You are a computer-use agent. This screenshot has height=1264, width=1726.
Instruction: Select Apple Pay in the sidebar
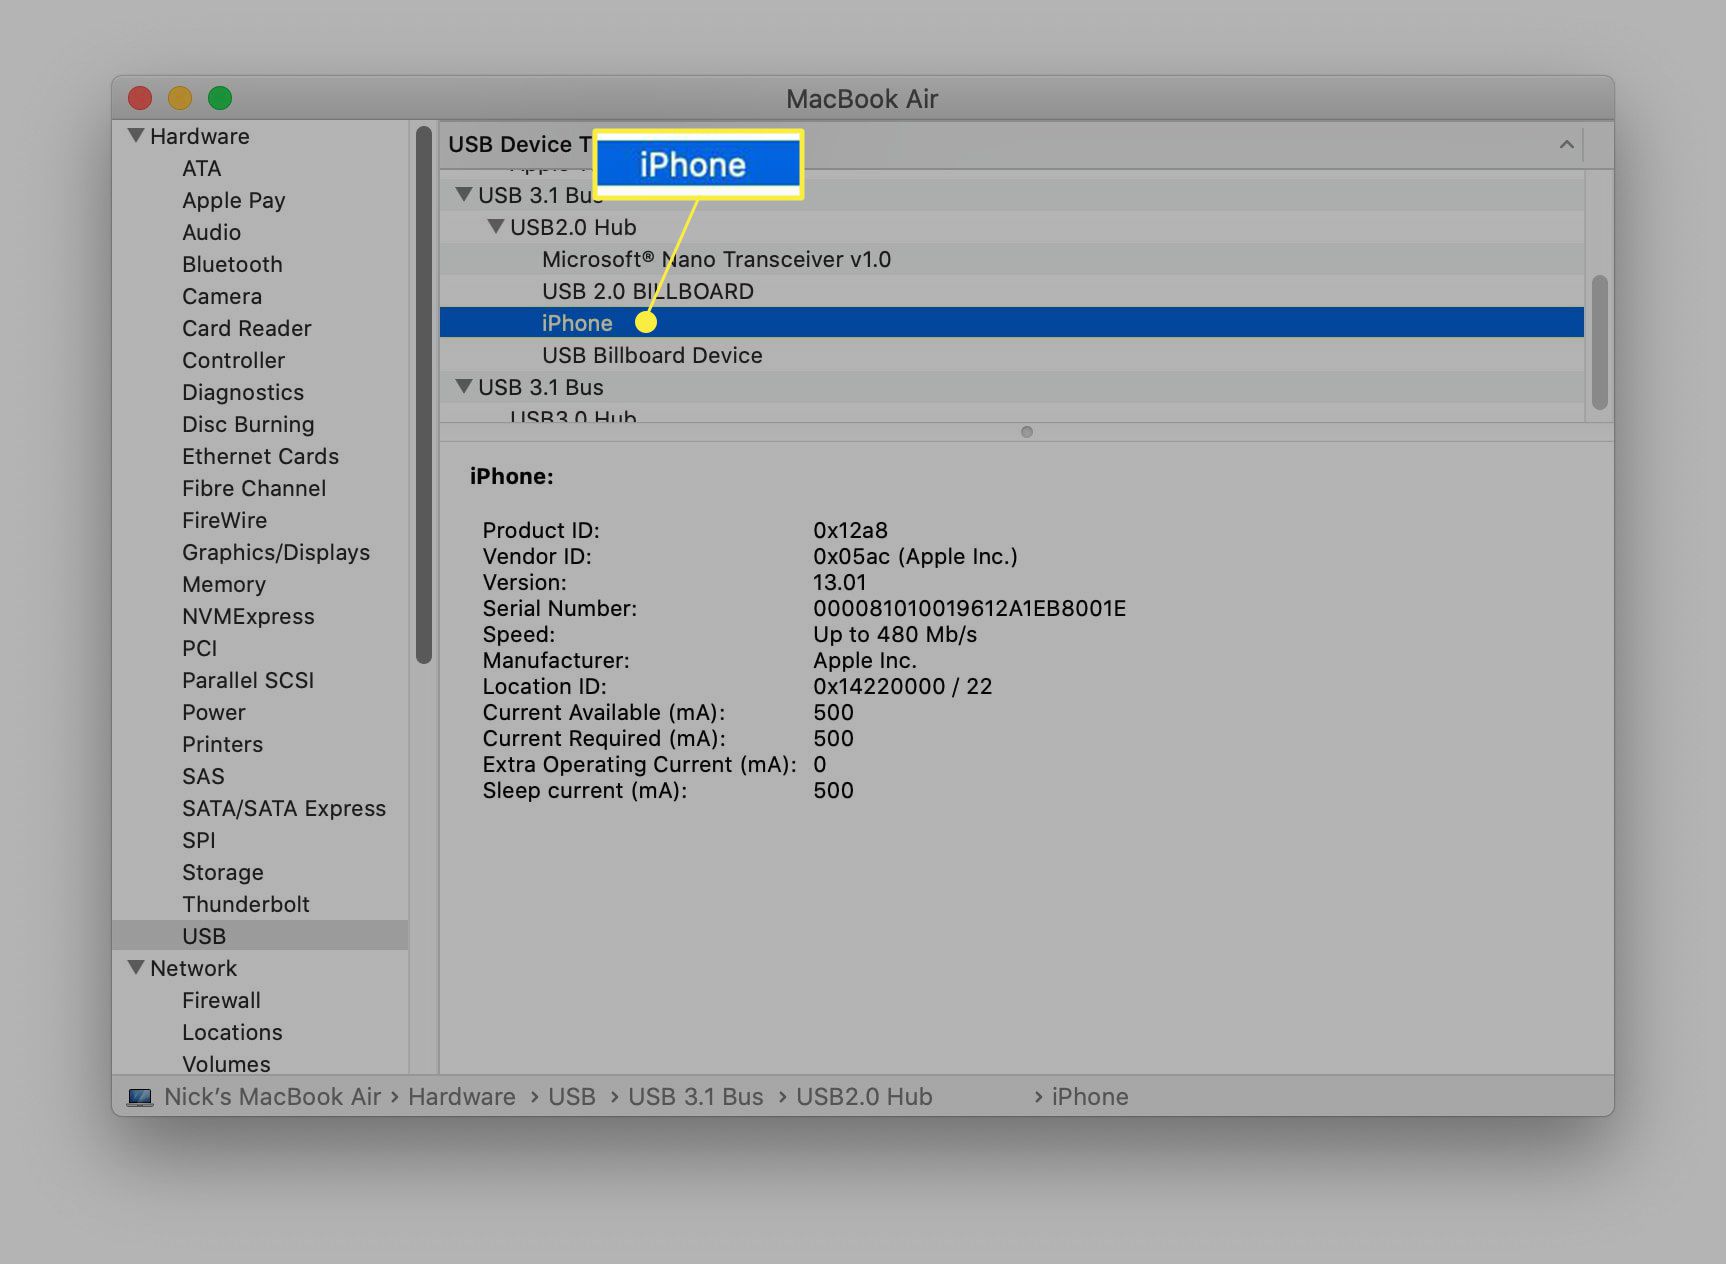tap(233, 200)
